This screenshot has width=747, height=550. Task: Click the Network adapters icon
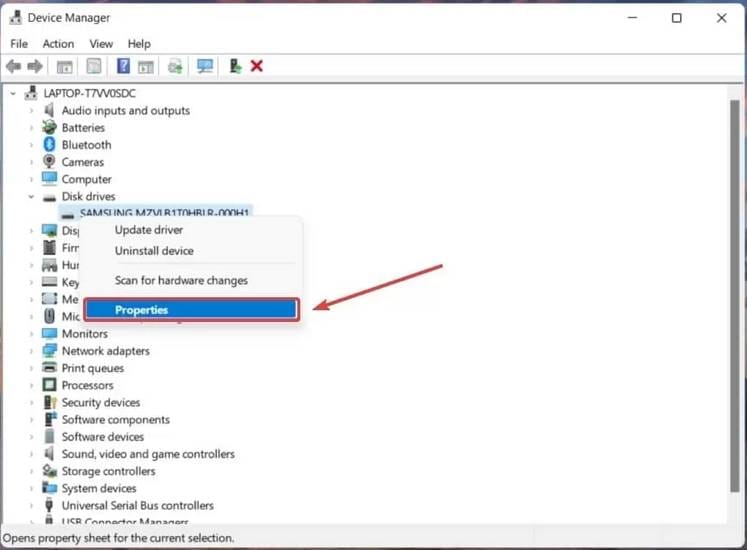(49, 351)
